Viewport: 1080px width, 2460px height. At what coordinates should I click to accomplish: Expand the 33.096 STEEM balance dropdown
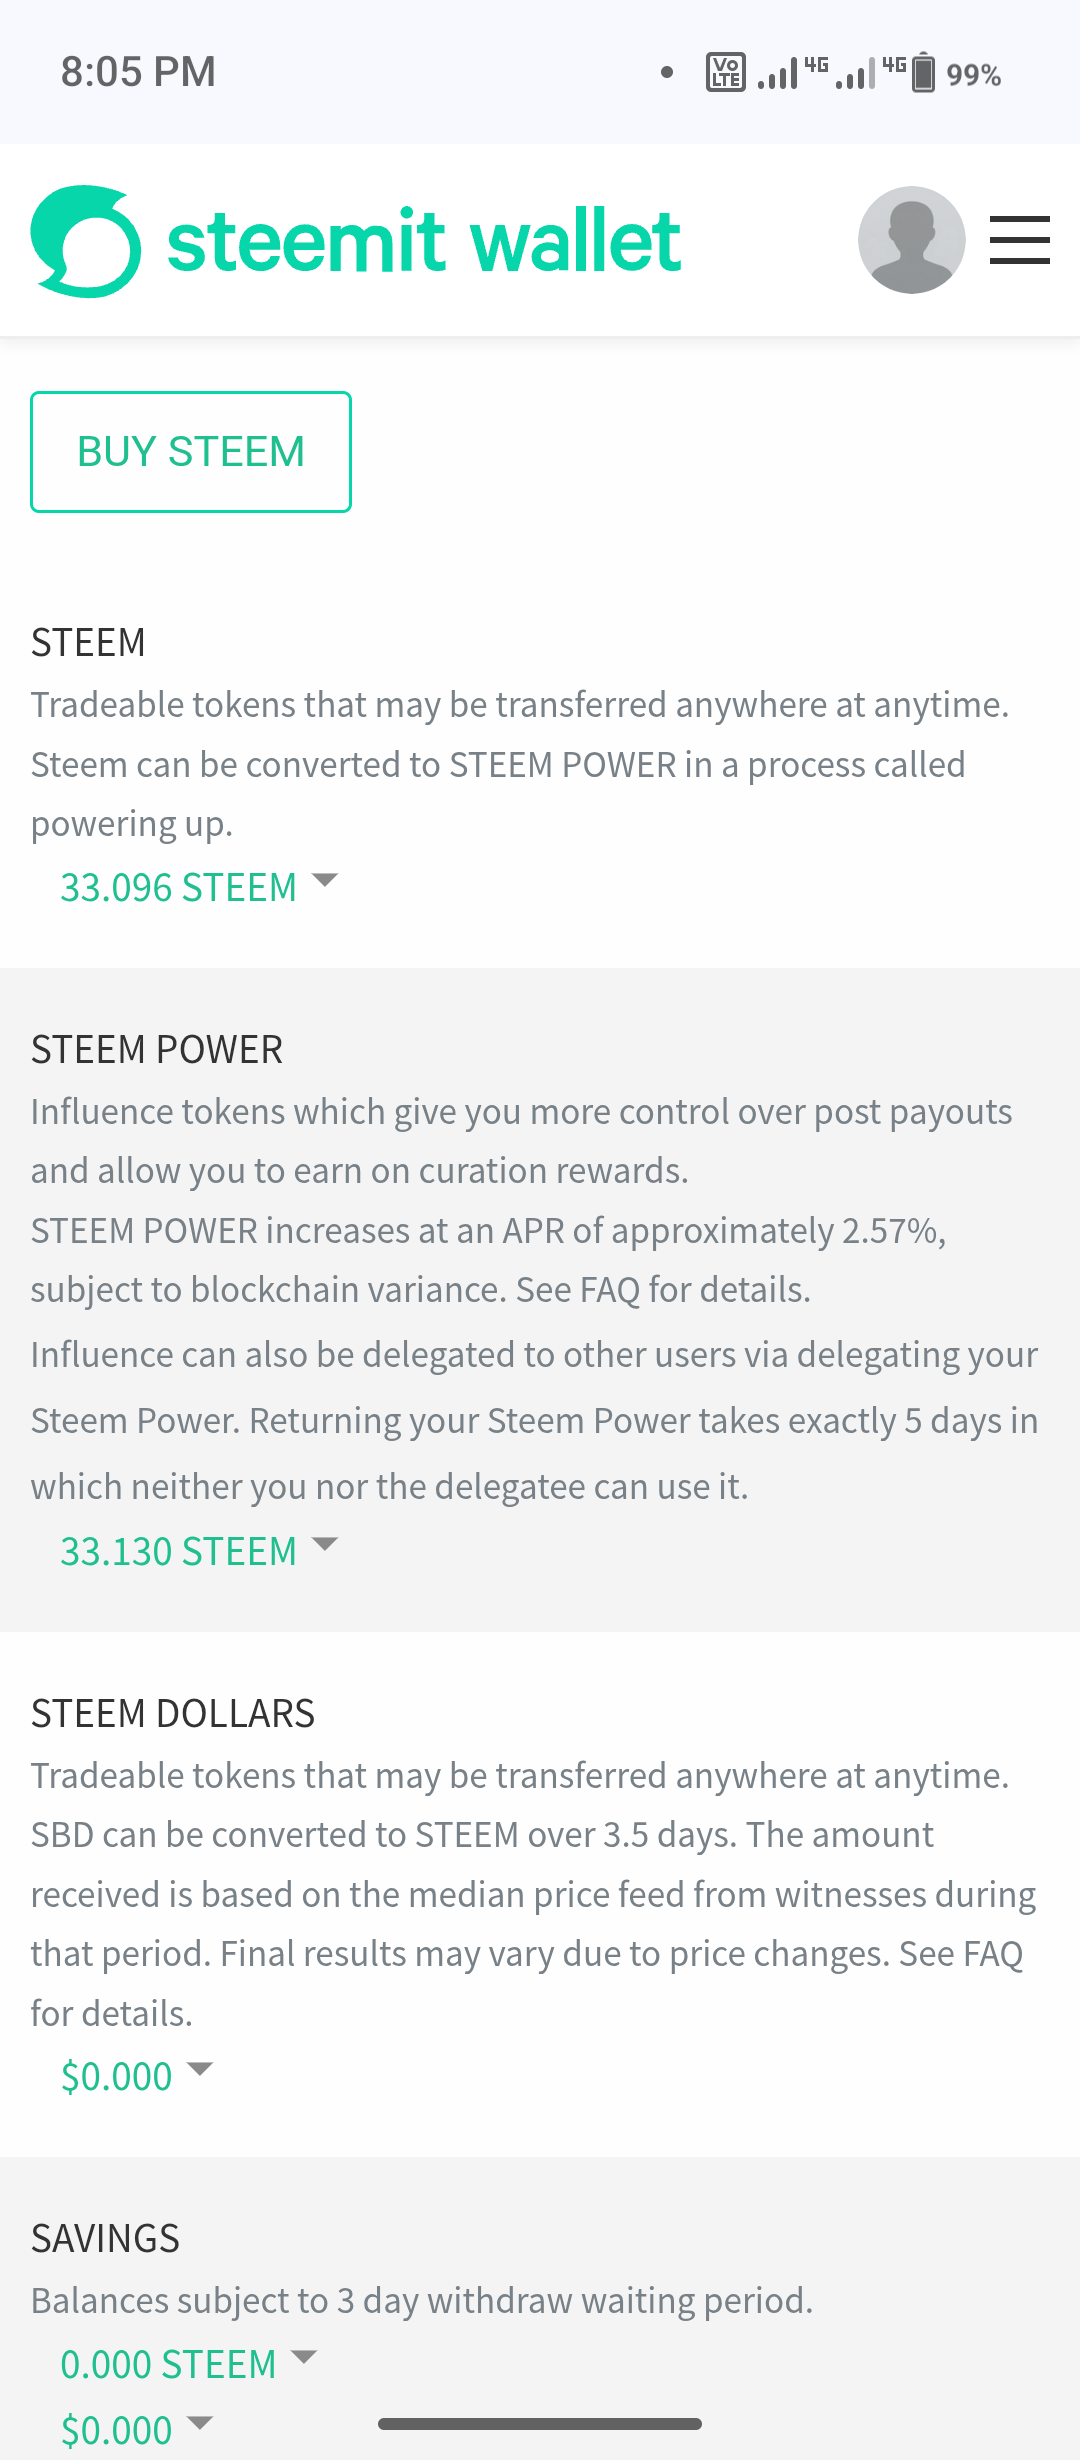pyautogui.click(x=179, y=887)
